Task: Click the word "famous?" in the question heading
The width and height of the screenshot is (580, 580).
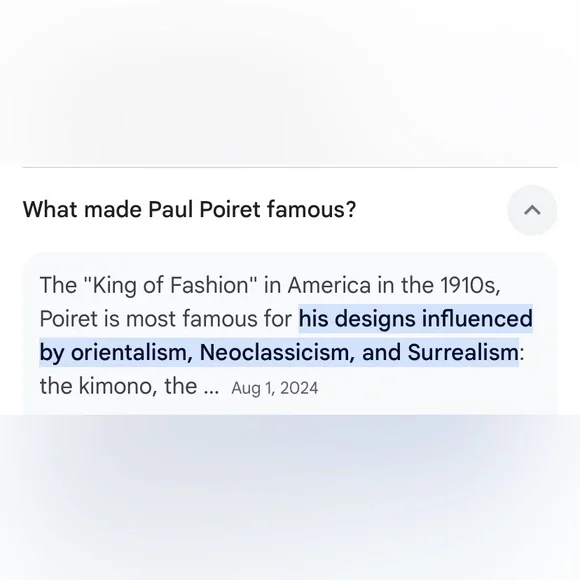Action: 311,209
